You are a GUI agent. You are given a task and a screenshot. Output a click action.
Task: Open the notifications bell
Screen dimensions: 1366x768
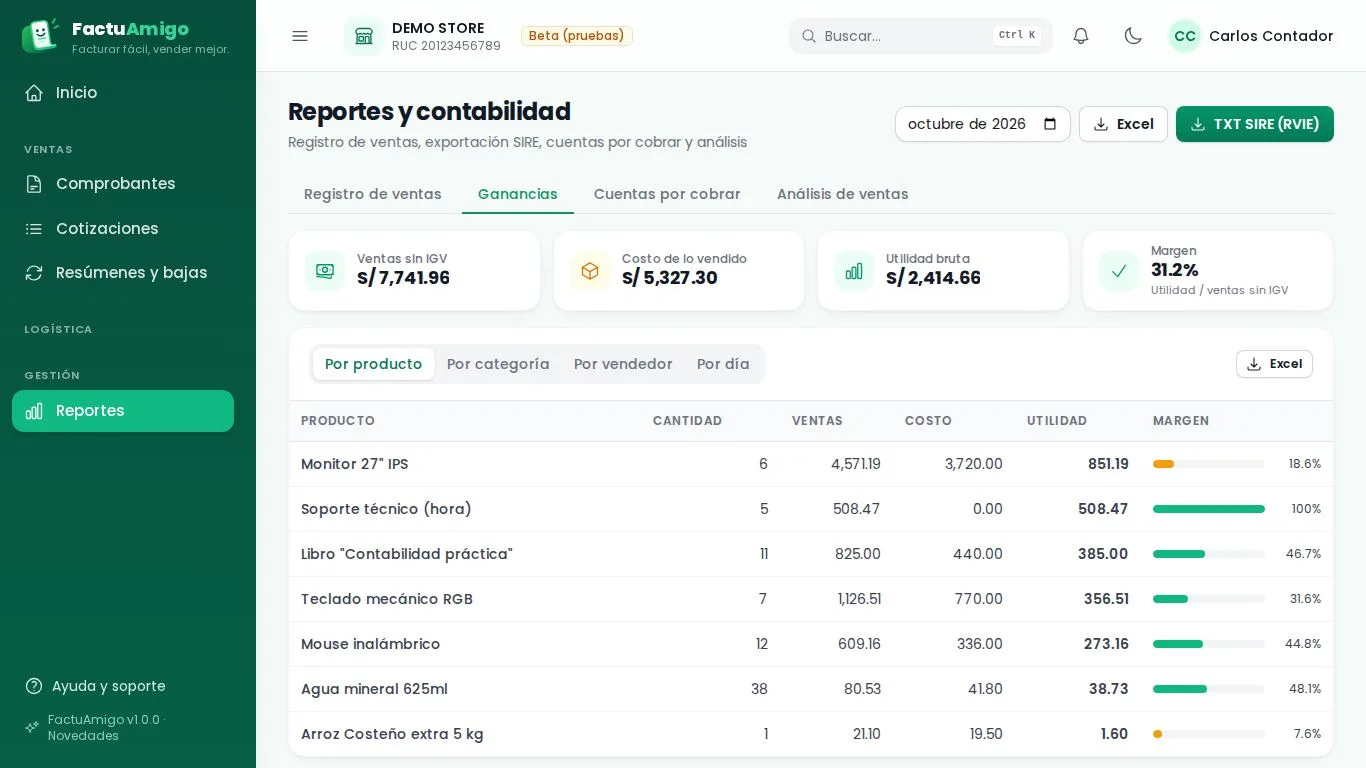(1081, 36)
